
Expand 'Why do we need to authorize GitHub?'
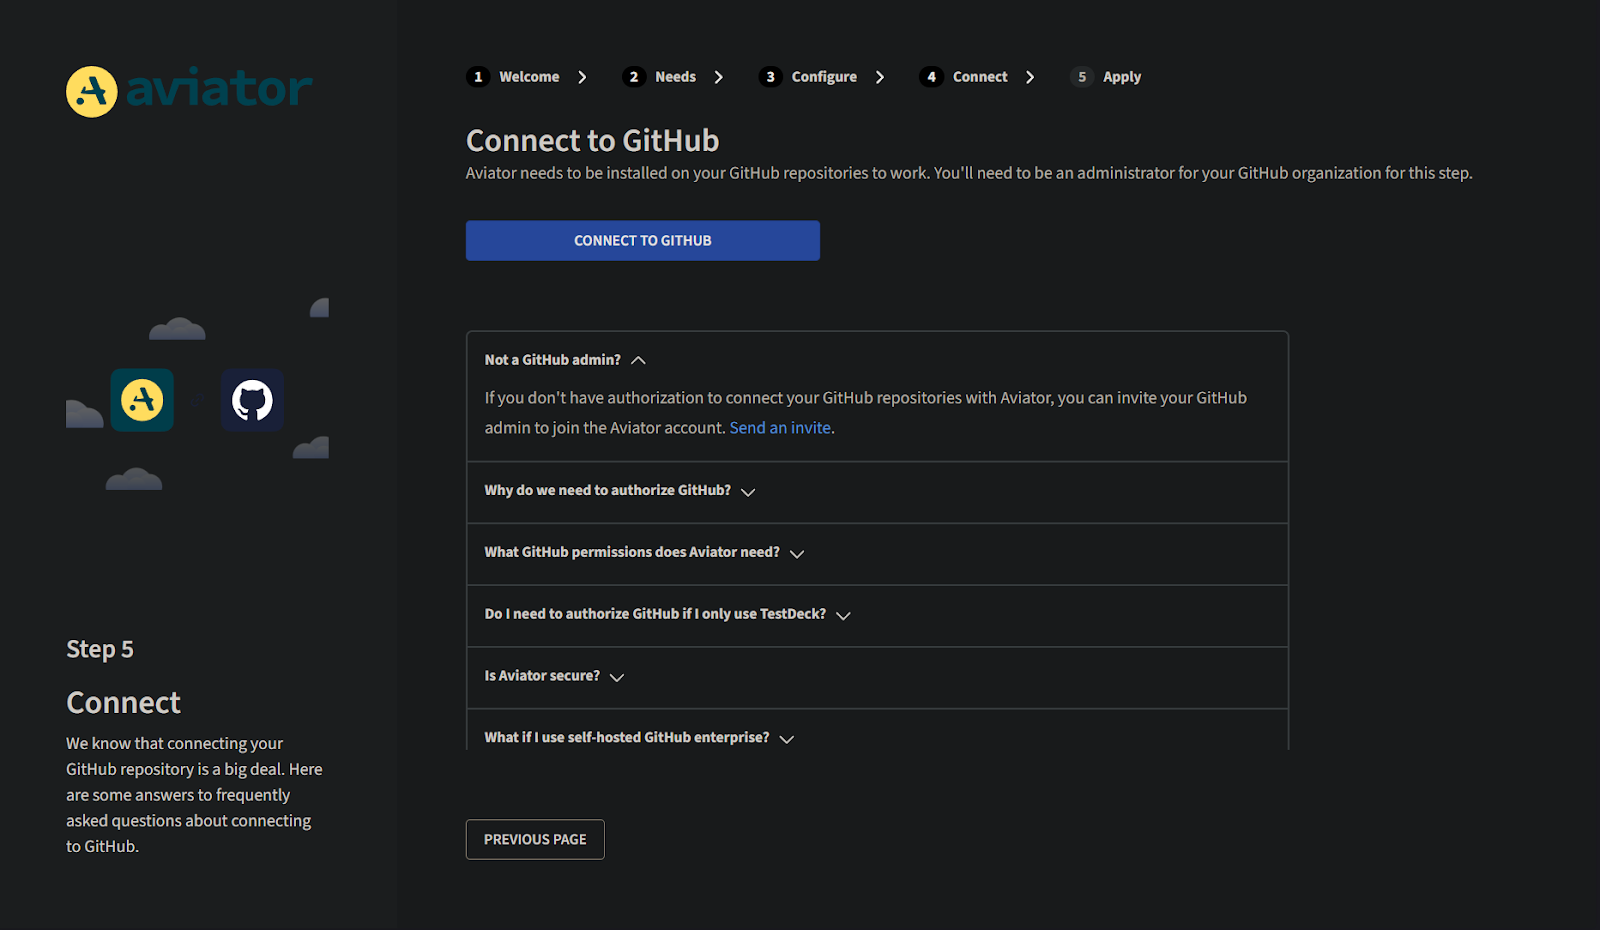pos(877,491)
